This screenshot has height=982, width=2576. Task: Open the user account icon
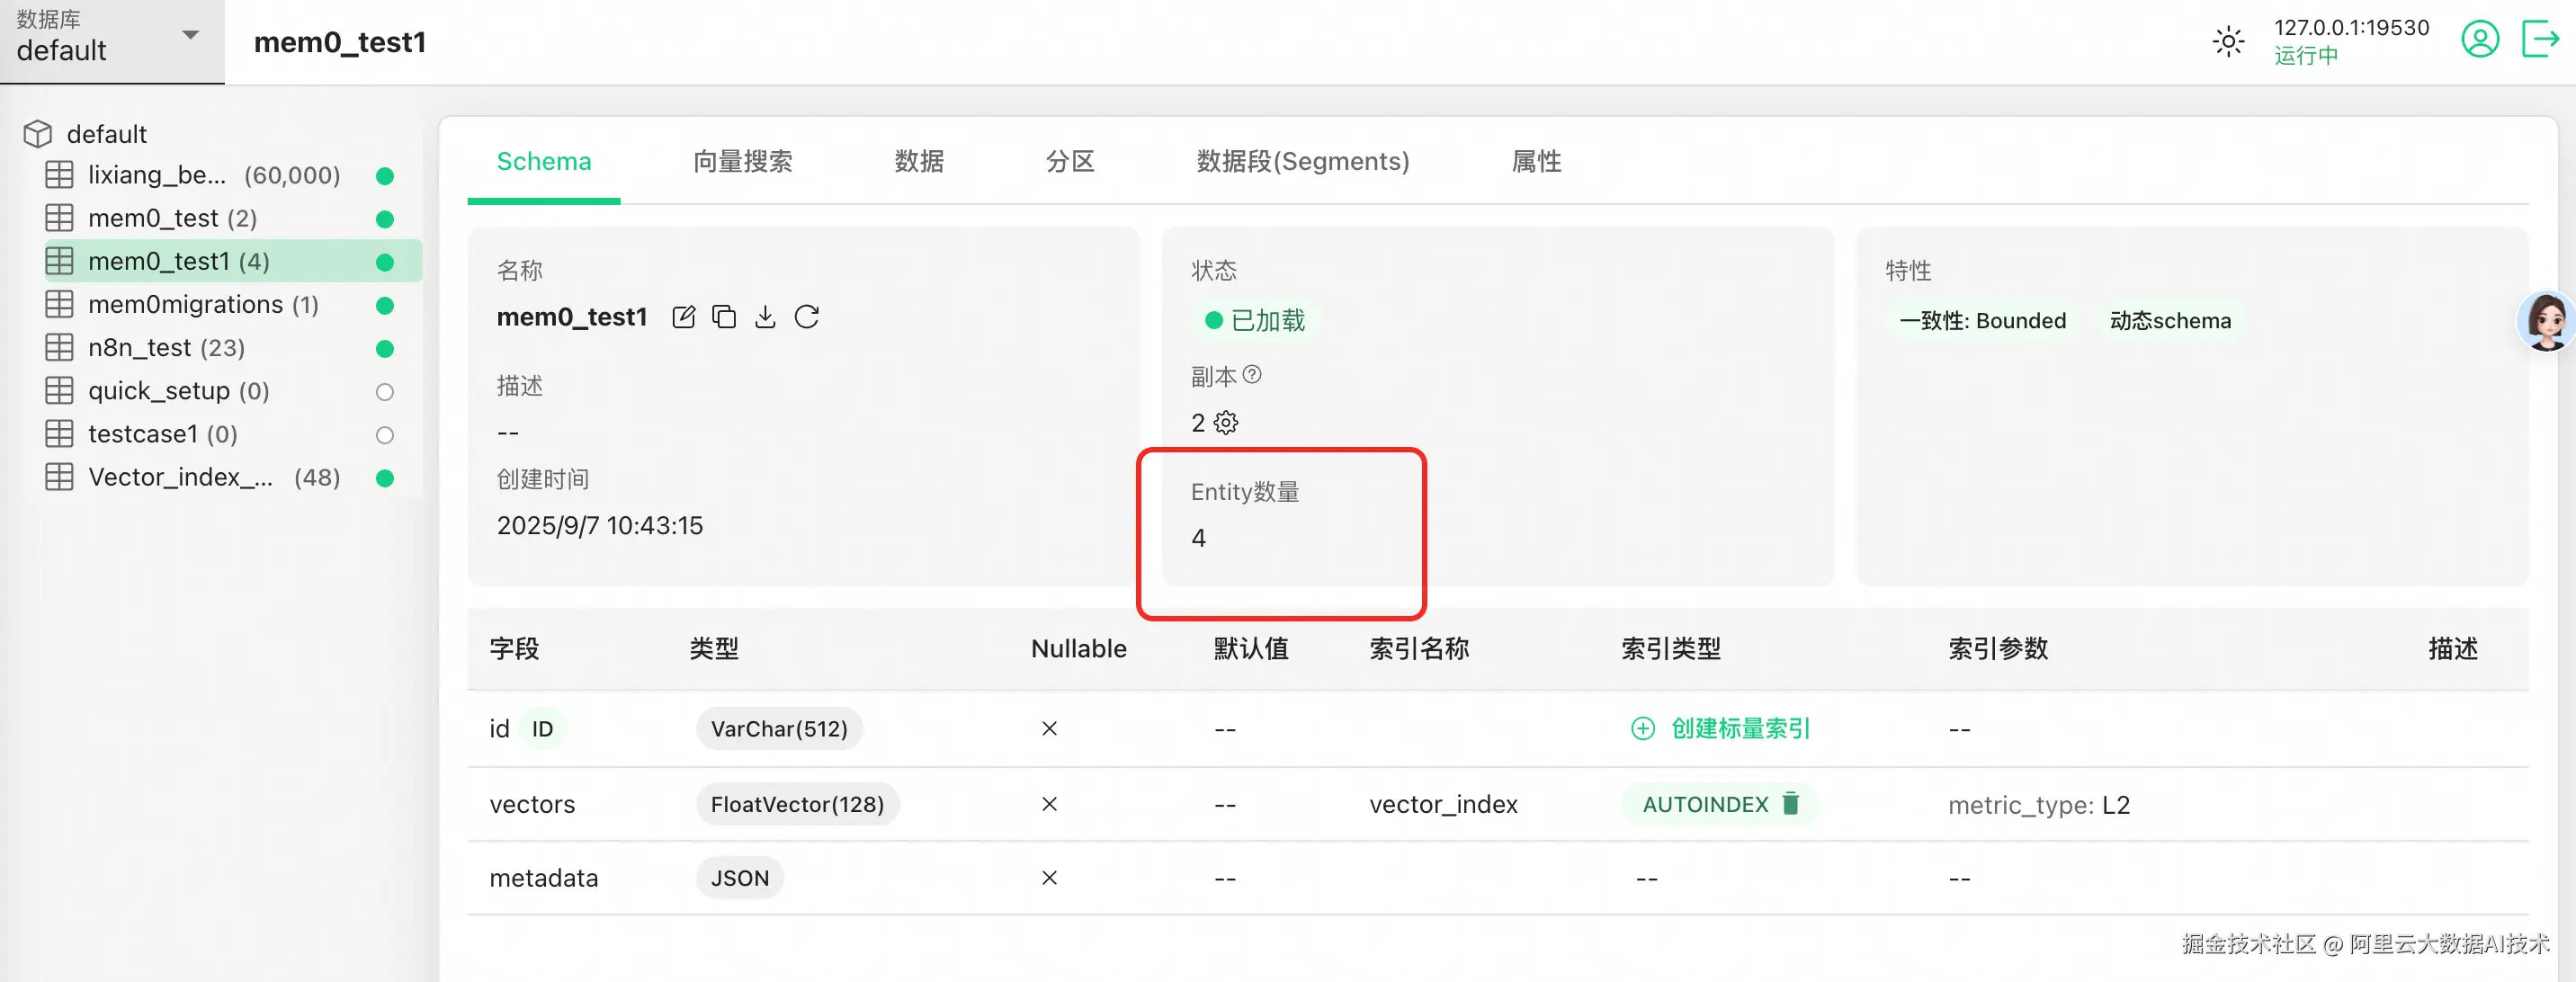[2479, 41]
